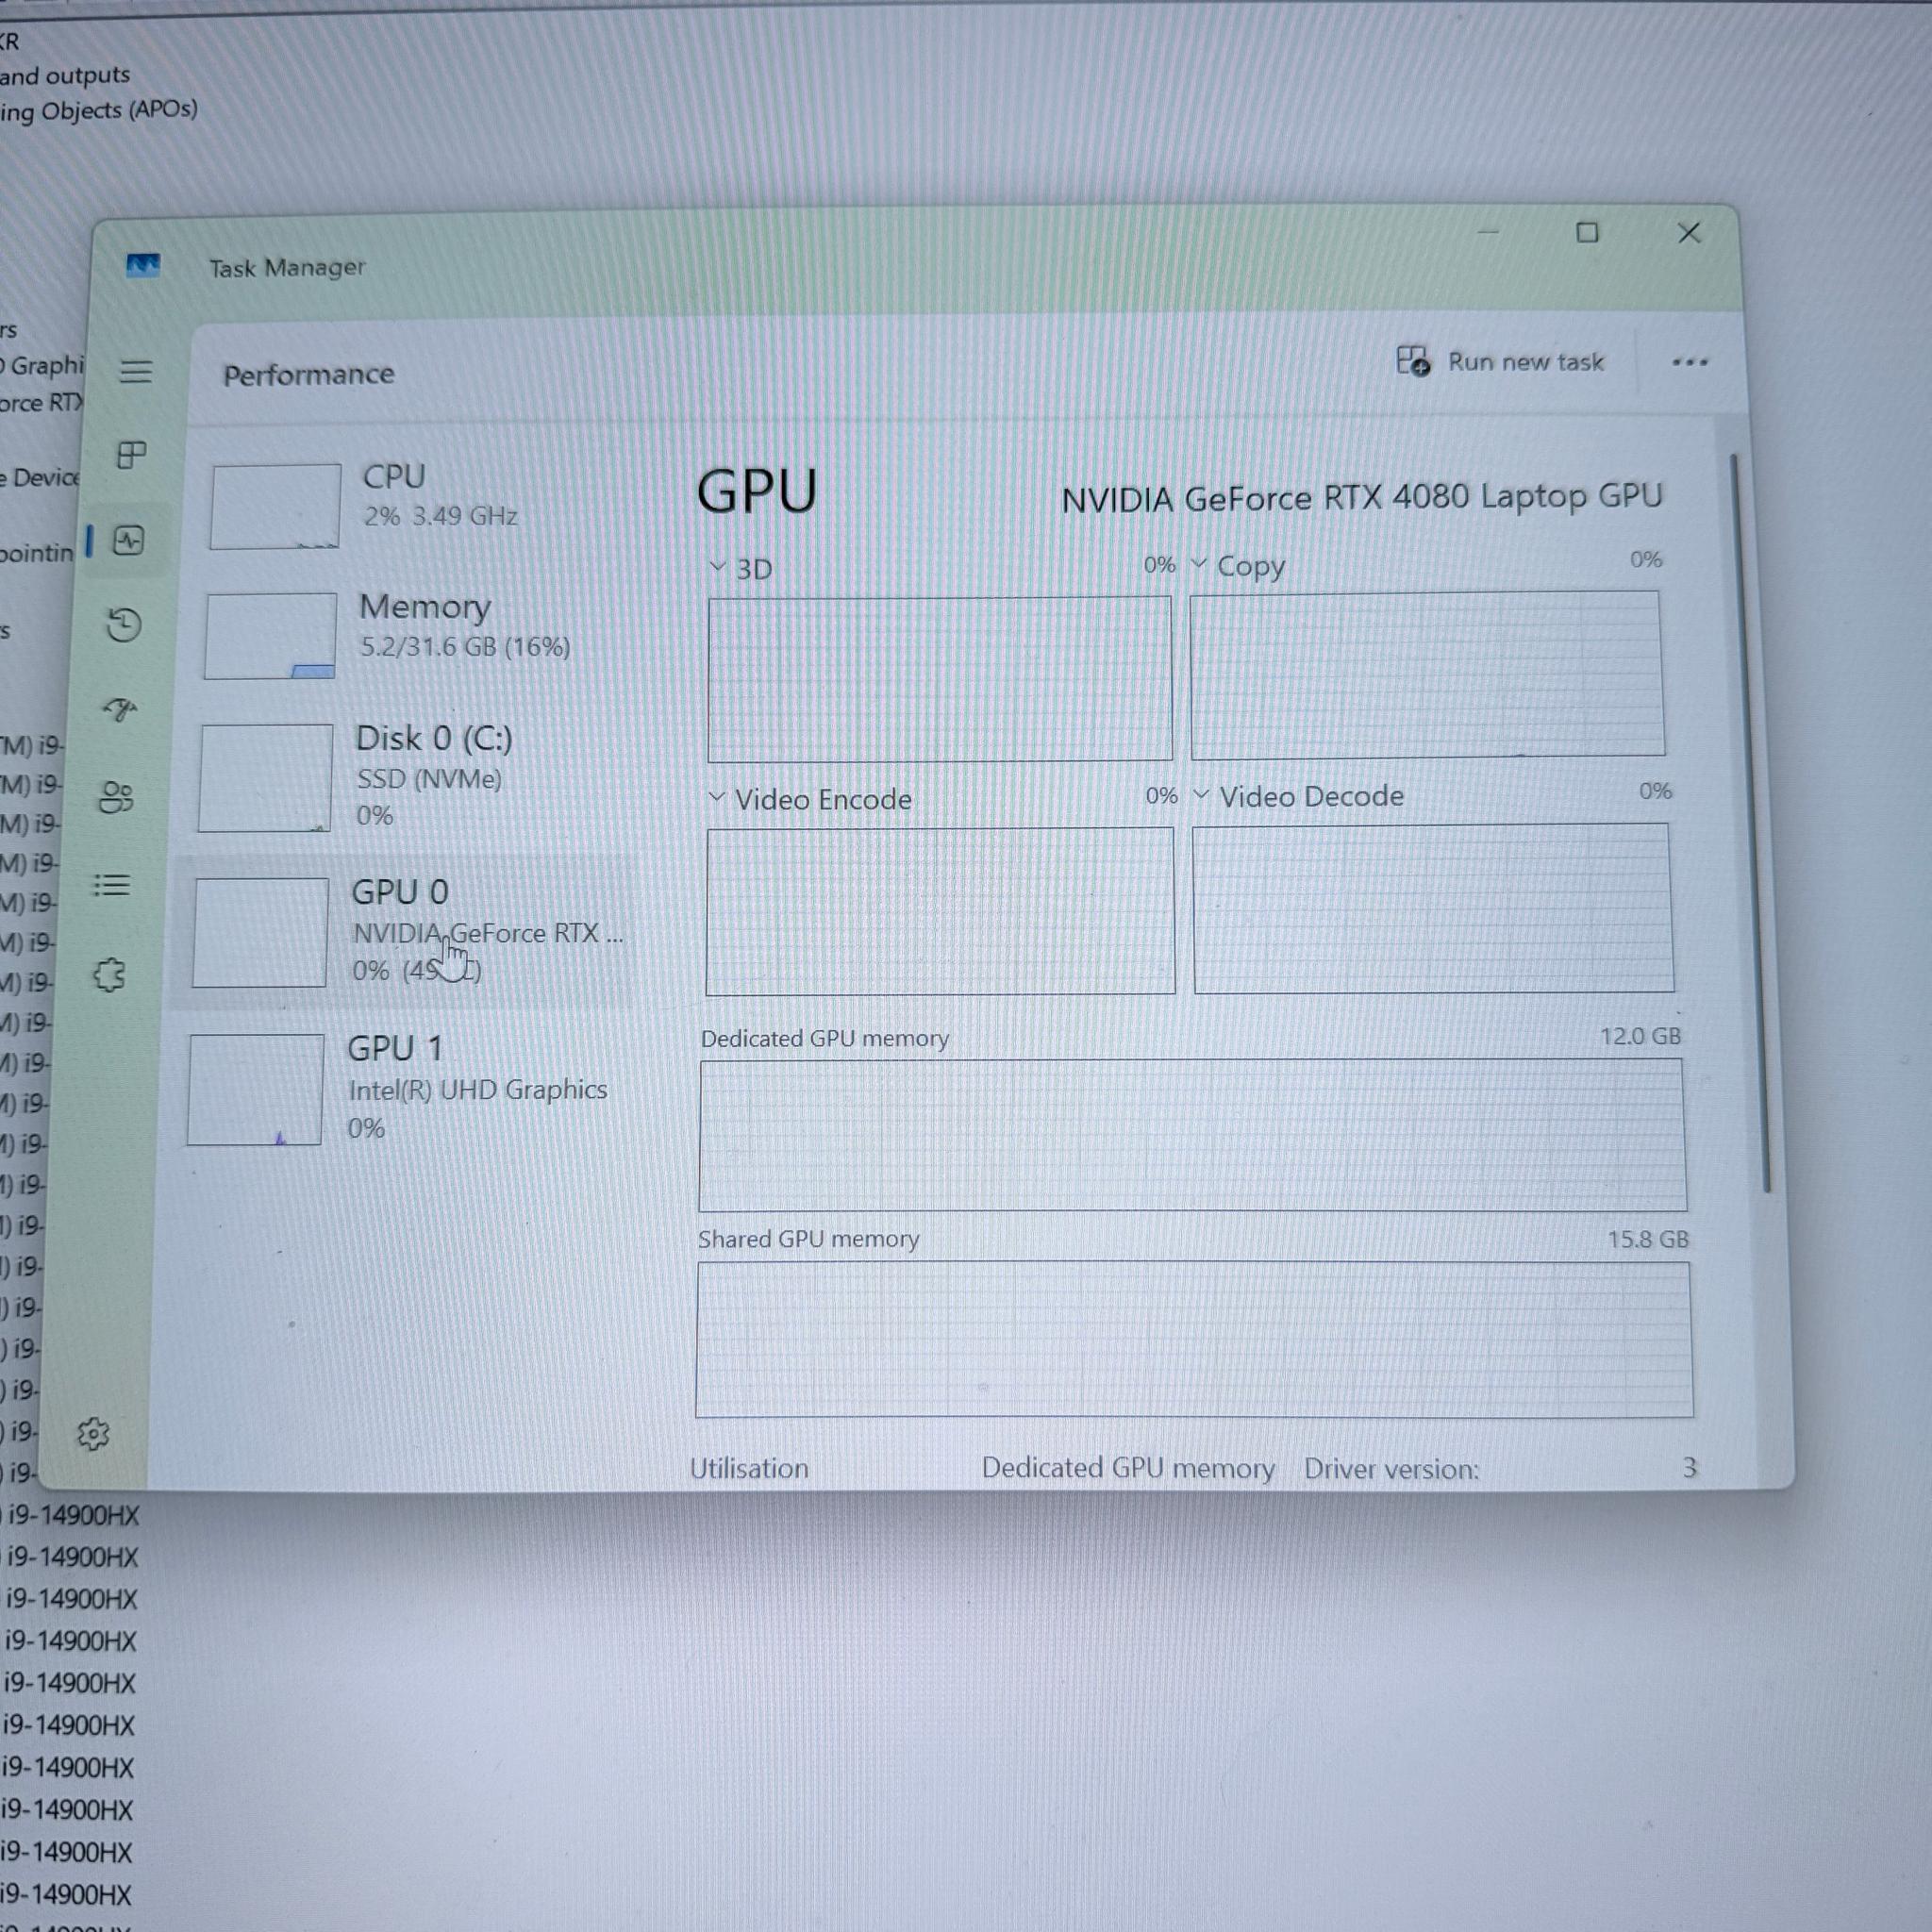The image size is (1932, 1932).
Task: Open the Services puzzle icon
Action: click(x=108, y=975)
